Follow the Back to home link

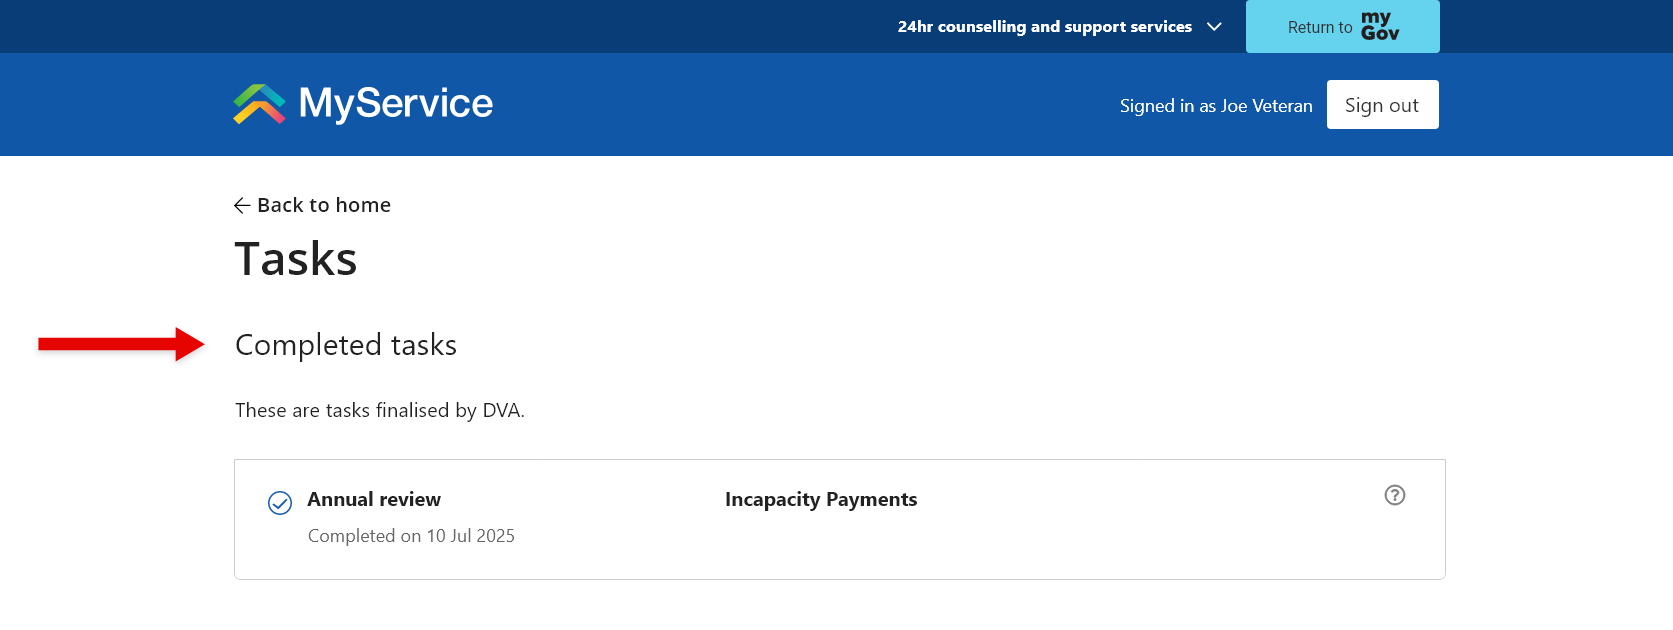coord(323,205)
